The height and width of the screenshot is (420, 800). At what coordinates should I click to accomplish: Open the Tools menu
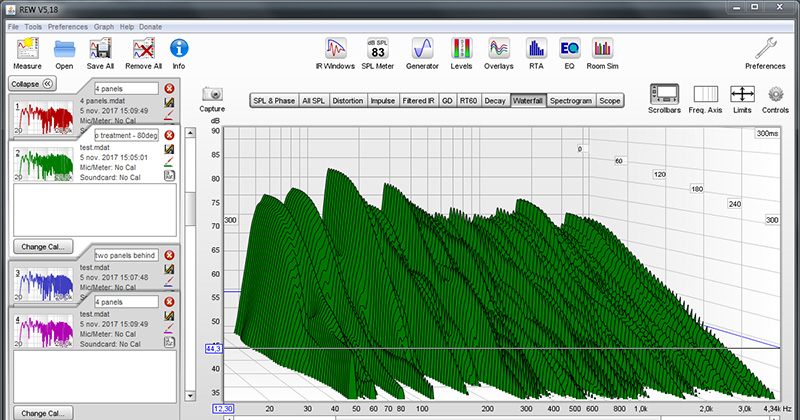click(33, 27)
